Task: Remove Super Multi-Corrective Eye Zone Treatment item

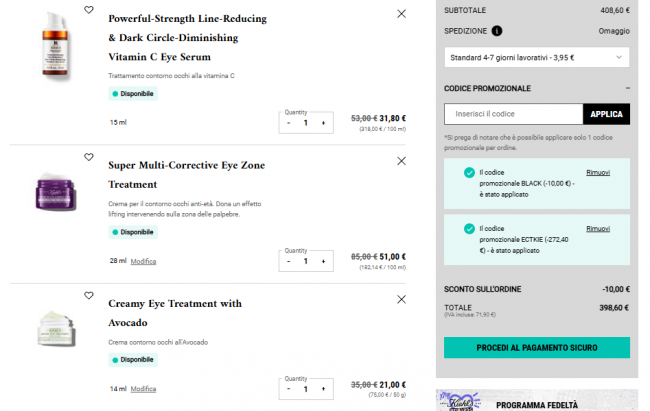Action: point(401,160)
